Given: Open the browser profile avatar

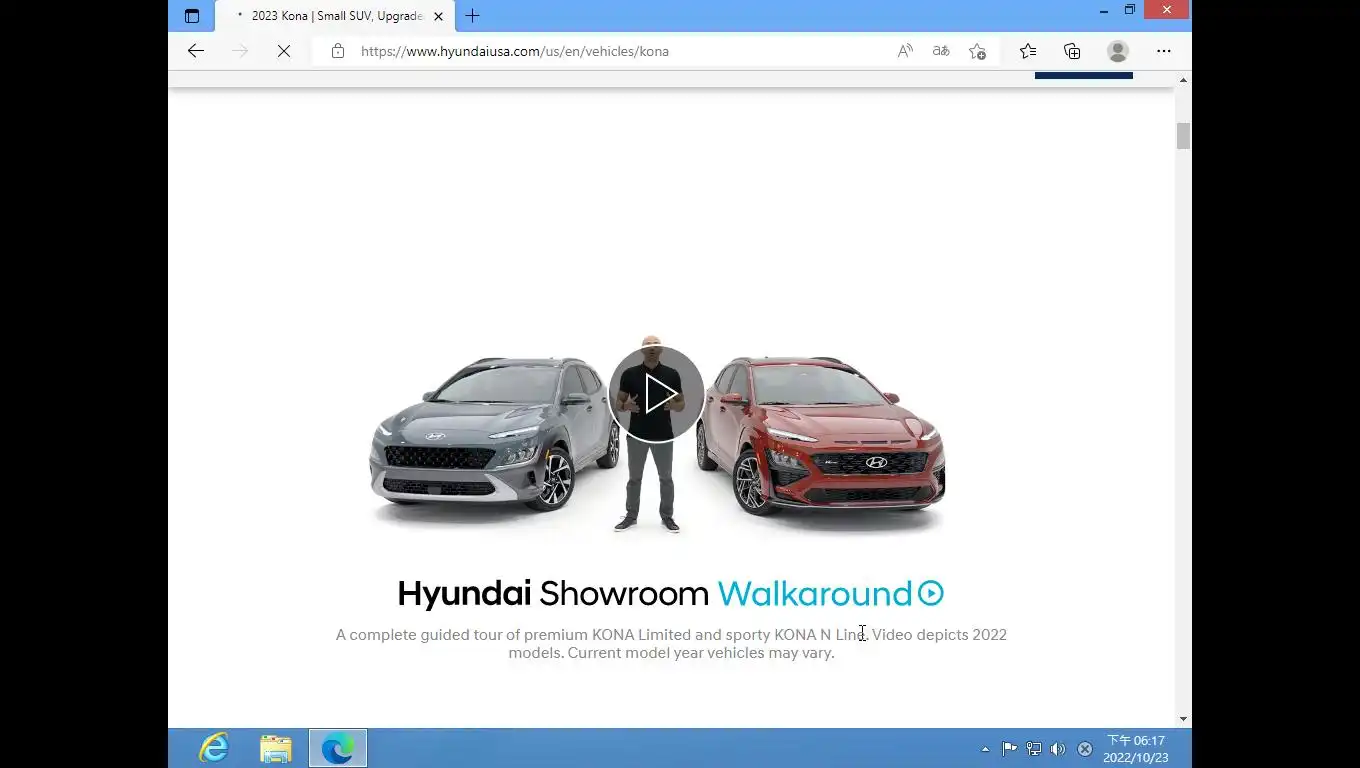Looking at the screenshot, I should pos(1118,51).
